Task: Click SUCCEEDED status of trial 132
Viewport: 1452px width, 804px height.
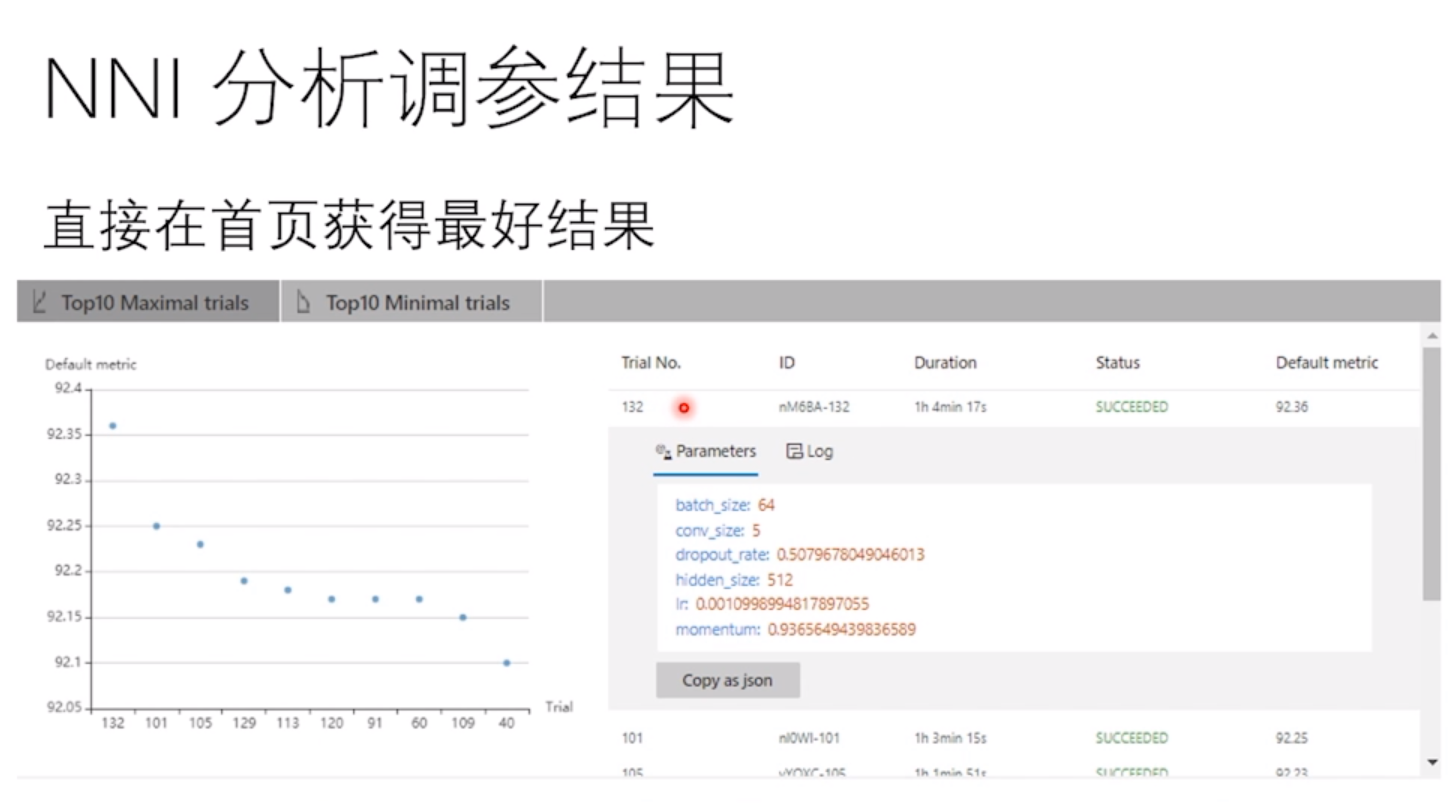Action: [1131, 408]
